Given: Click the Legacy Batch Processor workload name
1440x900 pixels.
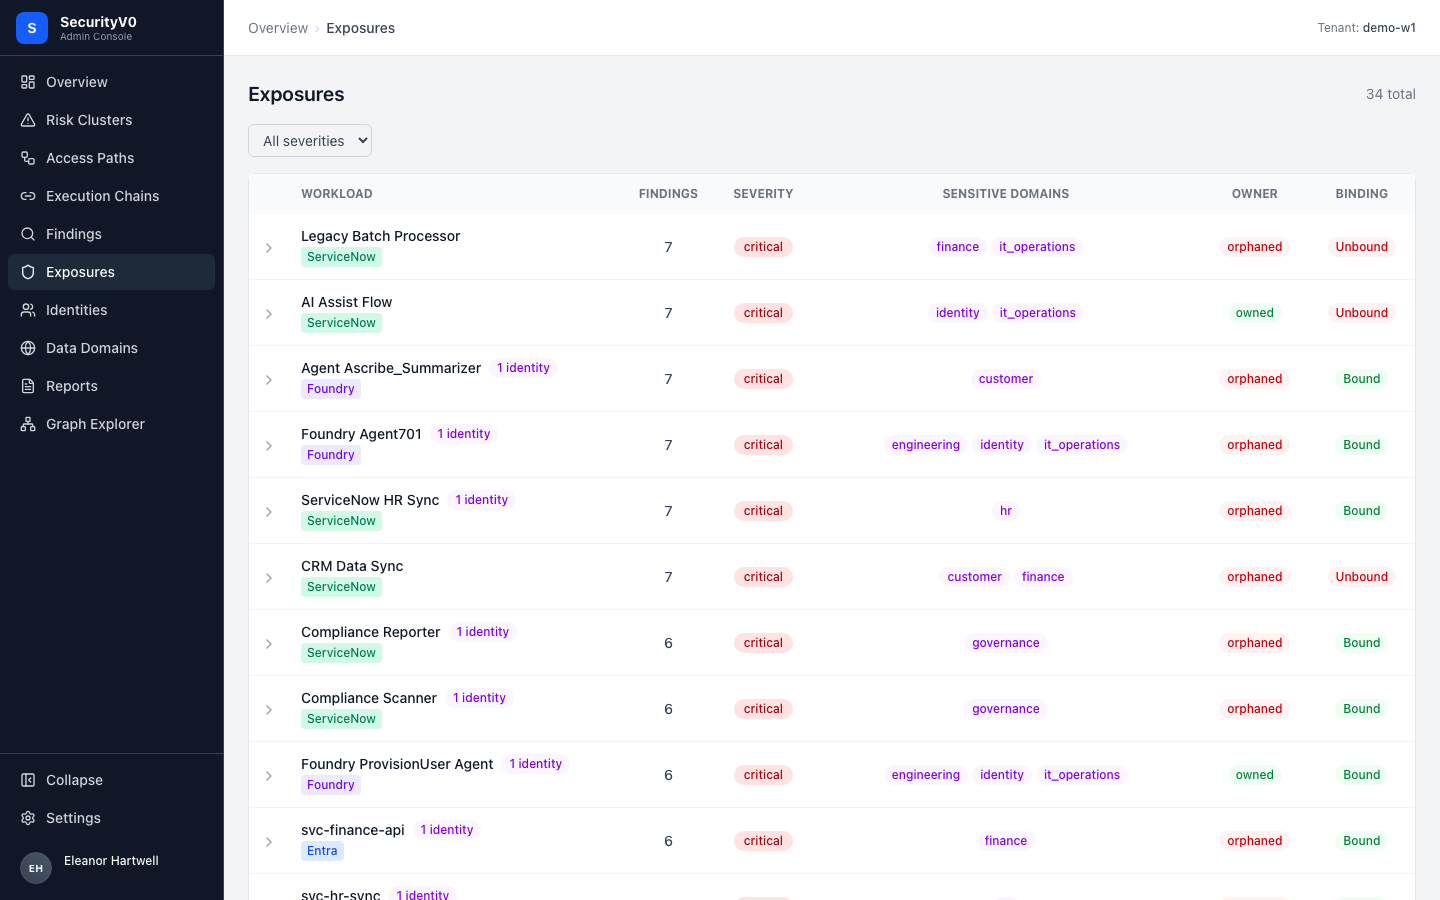Looking at the screenshot, I should point(381,236).
